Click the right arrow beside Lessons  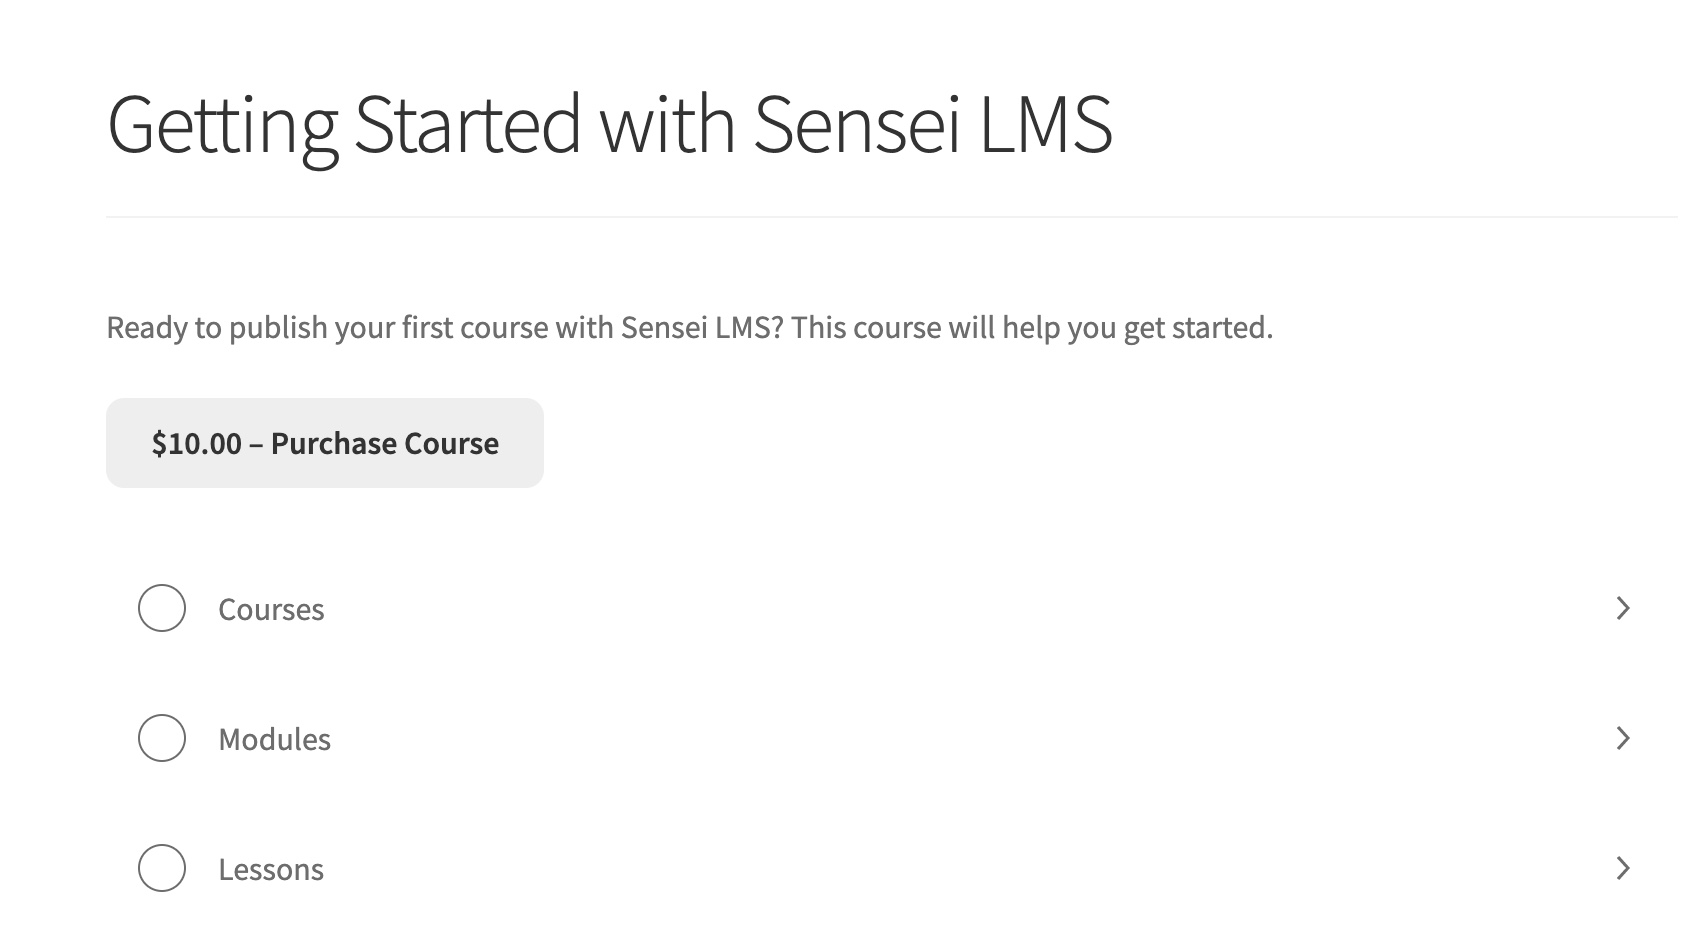(1625, 869)
